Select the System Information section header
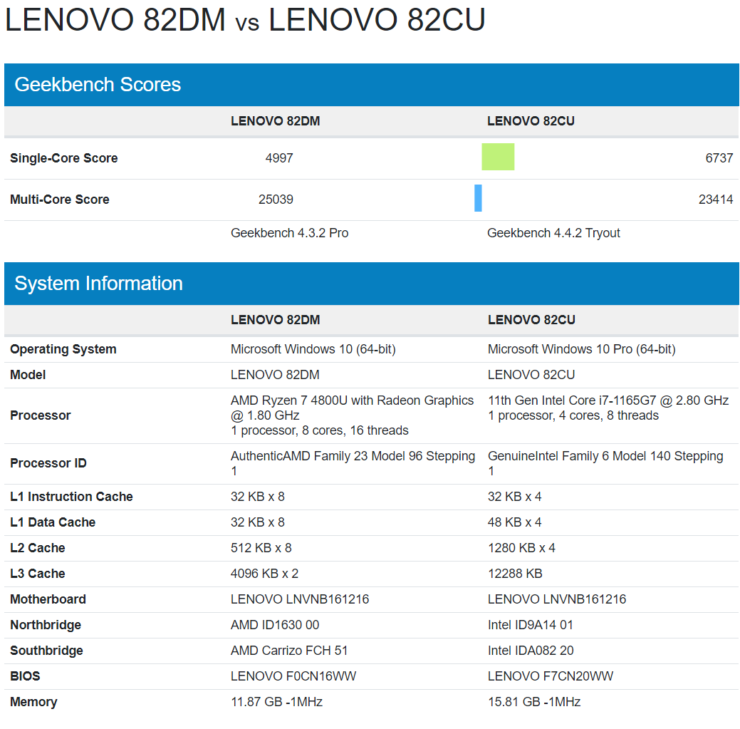This screenshot has width=740, height=729. pos(371,283)
